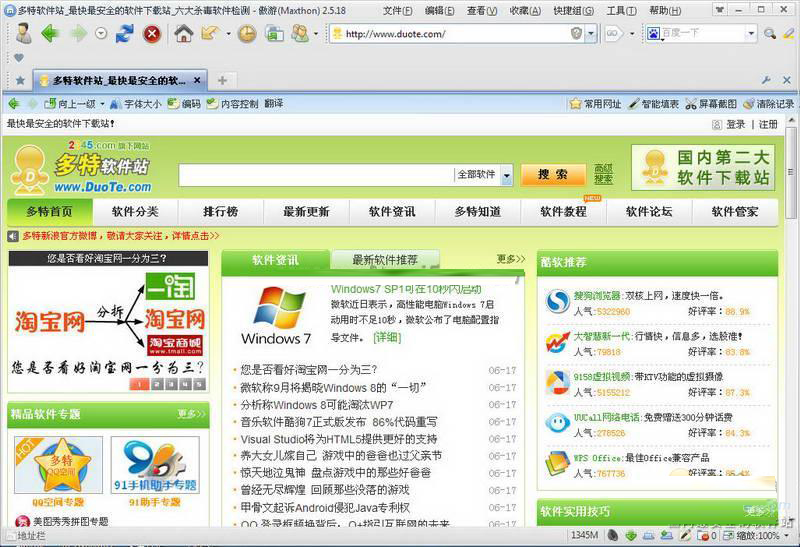The height and width of the screenshot is (547, 800).
Task: Click the magnifier search icon in the toolbar
Action: [769, 34]
